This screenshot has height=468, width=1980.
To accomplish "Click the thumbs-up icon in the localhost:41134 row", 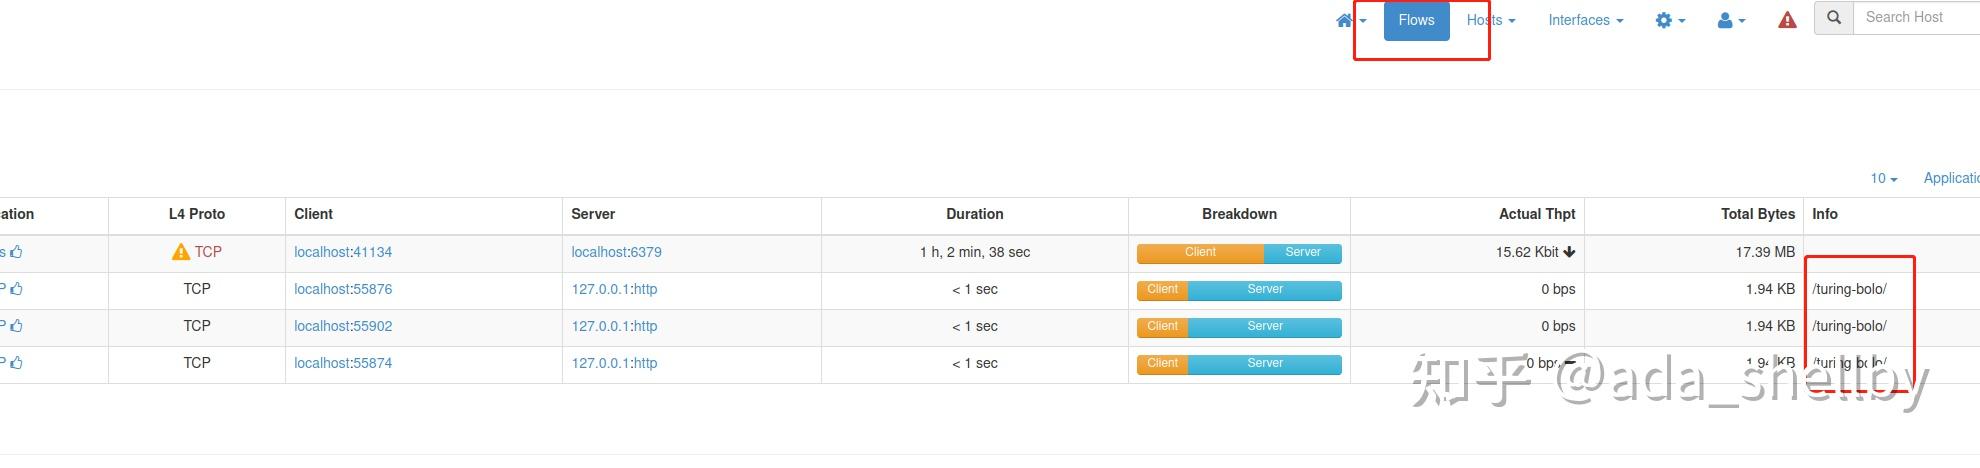I will click(17, 252).
